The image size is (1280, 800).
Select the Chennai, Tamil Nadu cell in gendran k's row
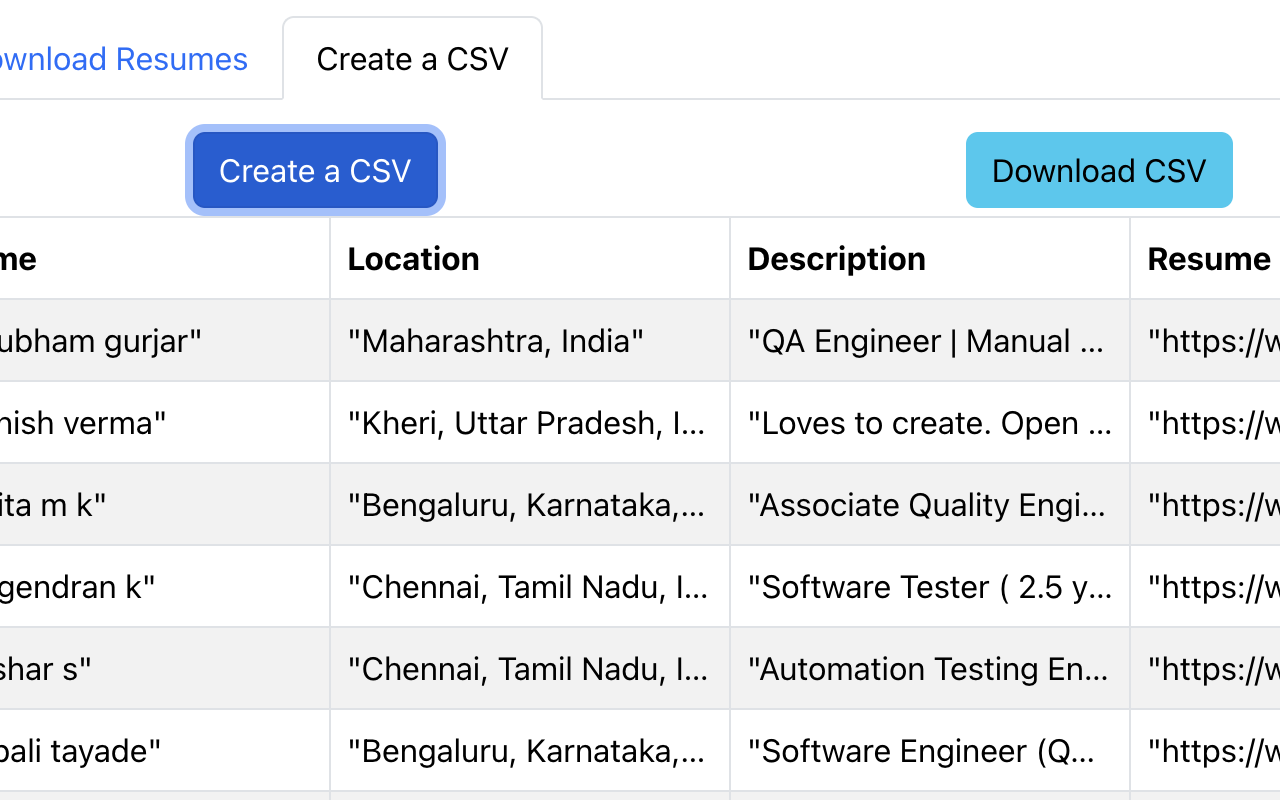tap(528, 586)
